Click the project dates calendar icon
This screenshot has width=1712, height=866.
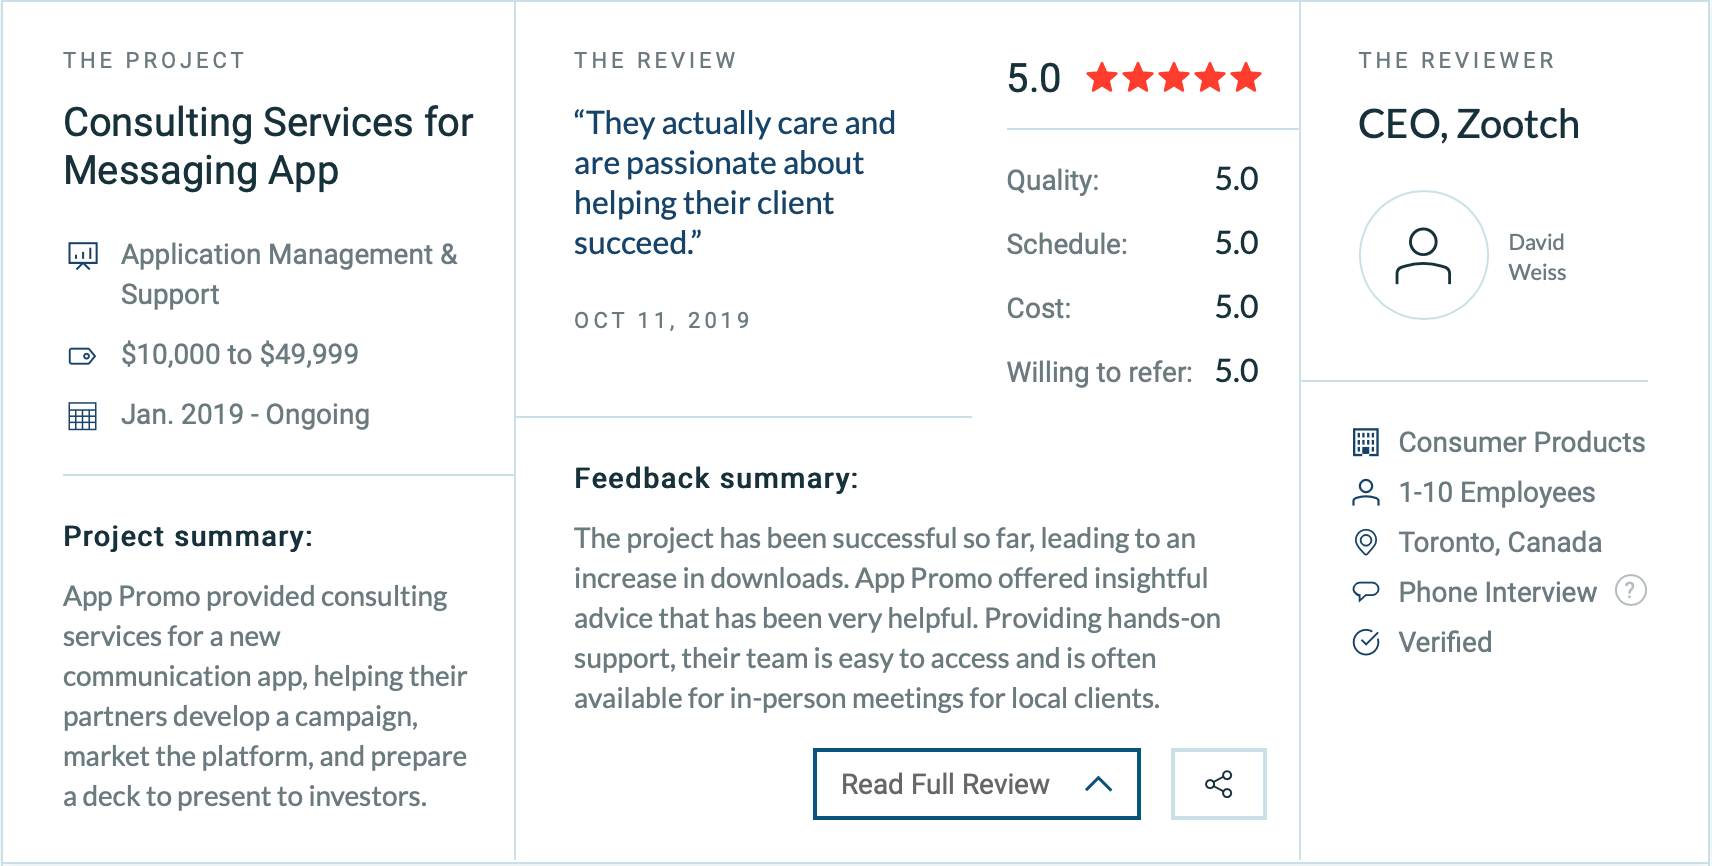pos(82,415)
